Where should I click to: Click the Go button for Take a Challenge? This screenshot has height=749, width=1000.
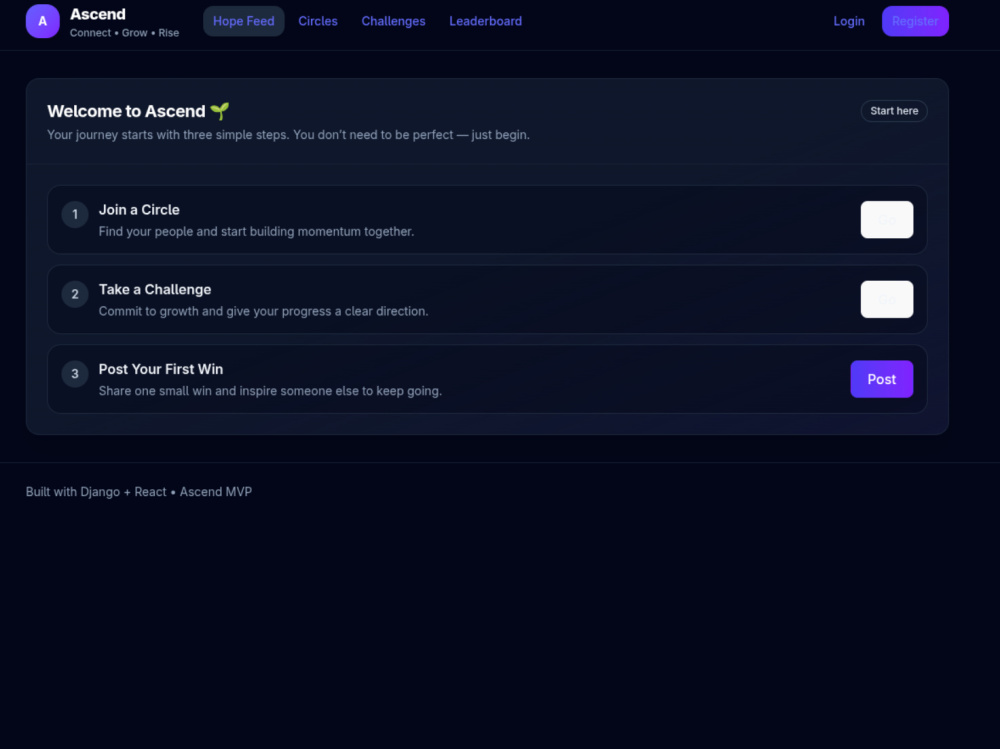[x=886, y=299]
